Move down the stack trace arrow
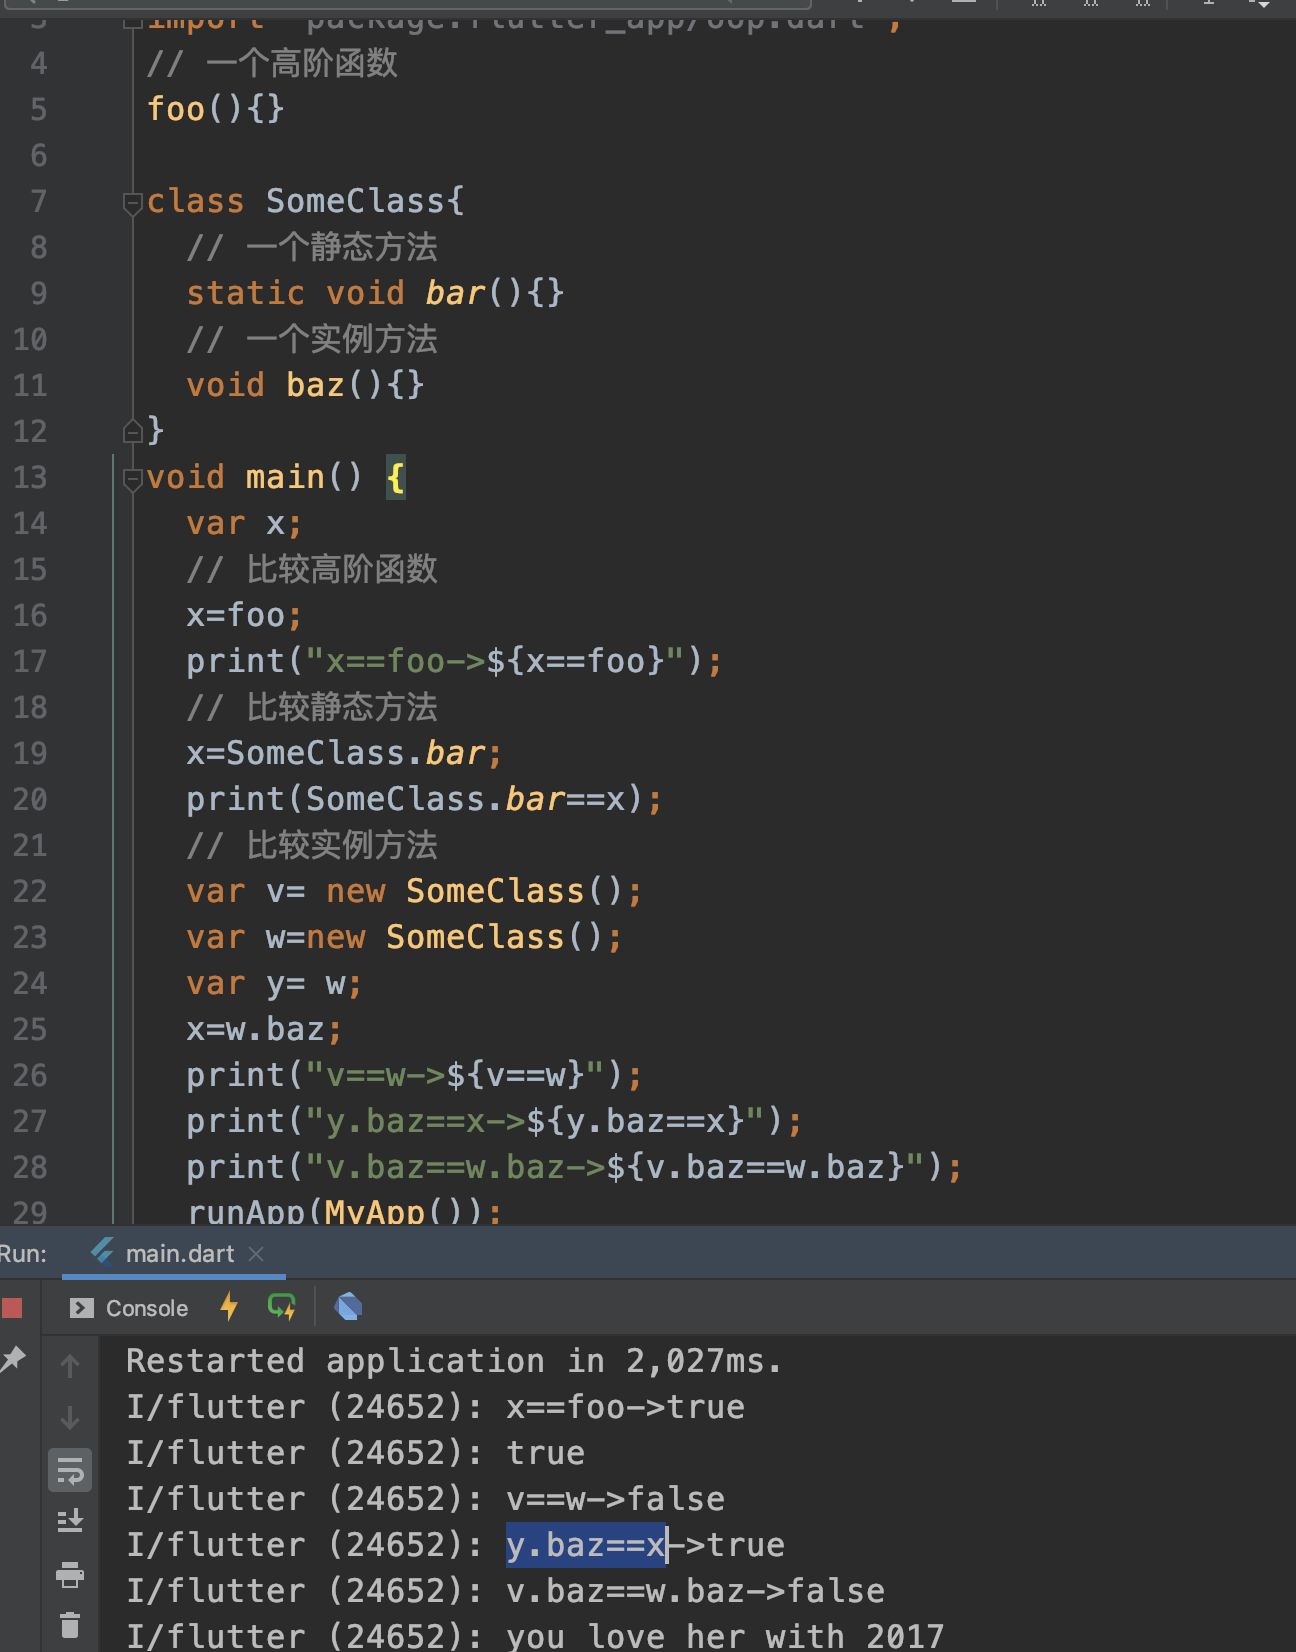This screenshot has width=1296, height=1652. coord(70,1418)
